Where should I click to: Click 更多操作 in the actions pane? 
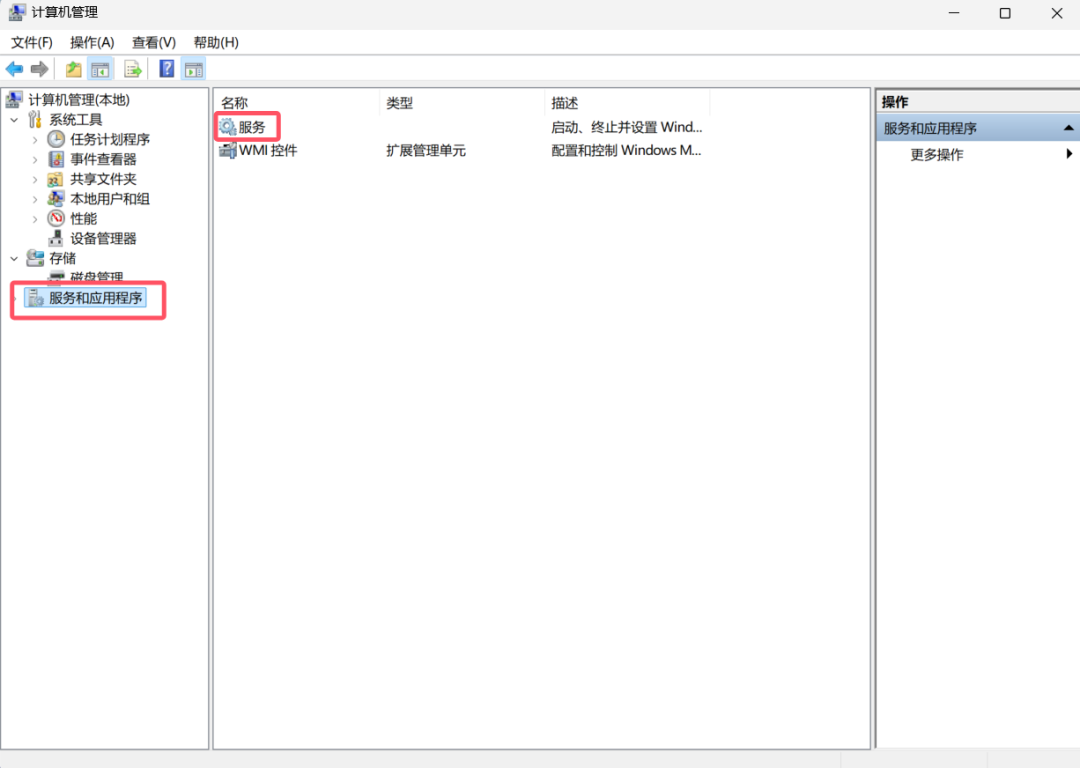pos(937,154)
